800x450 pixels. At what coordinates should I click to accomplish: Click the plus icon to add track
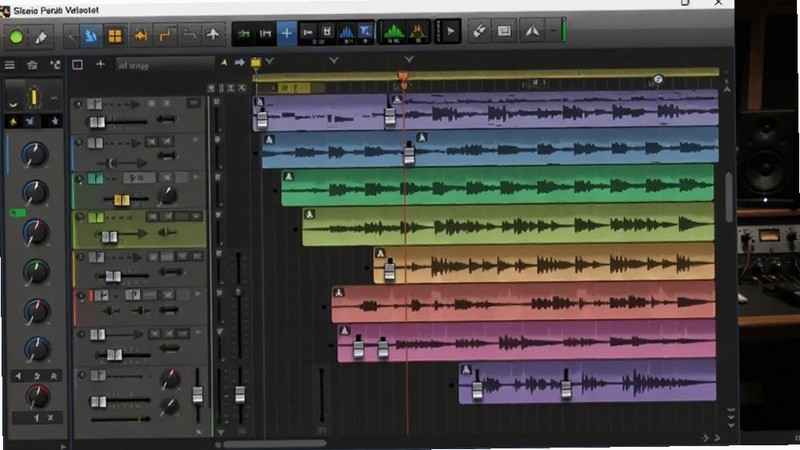click(x=101, y=64)
